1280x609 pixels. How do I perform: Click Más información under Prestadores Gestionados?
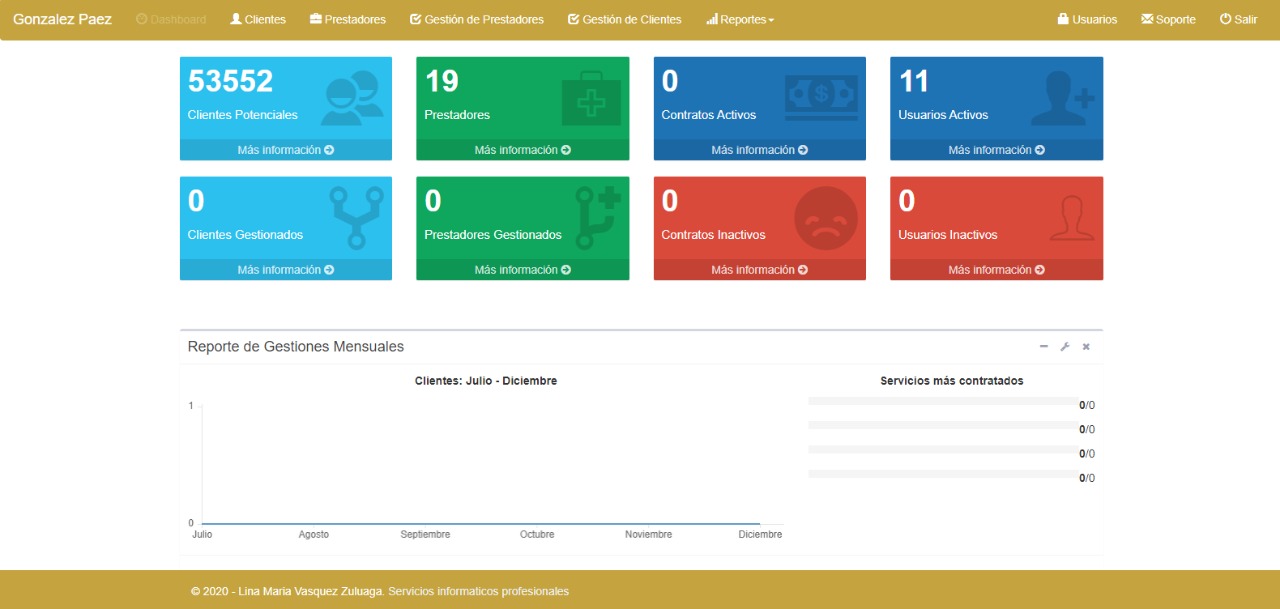tap(522, 270)
